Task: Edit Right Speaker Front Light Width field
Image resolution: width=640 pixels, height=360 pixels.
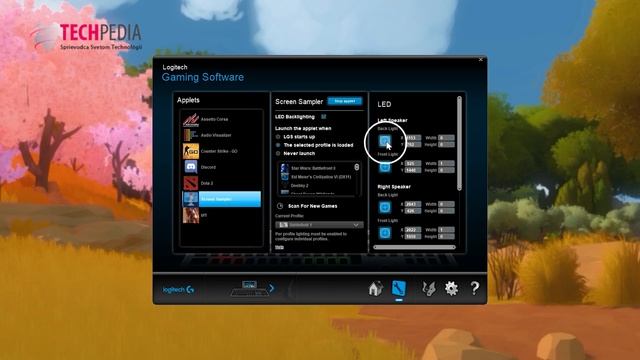Action: (446, 230)
